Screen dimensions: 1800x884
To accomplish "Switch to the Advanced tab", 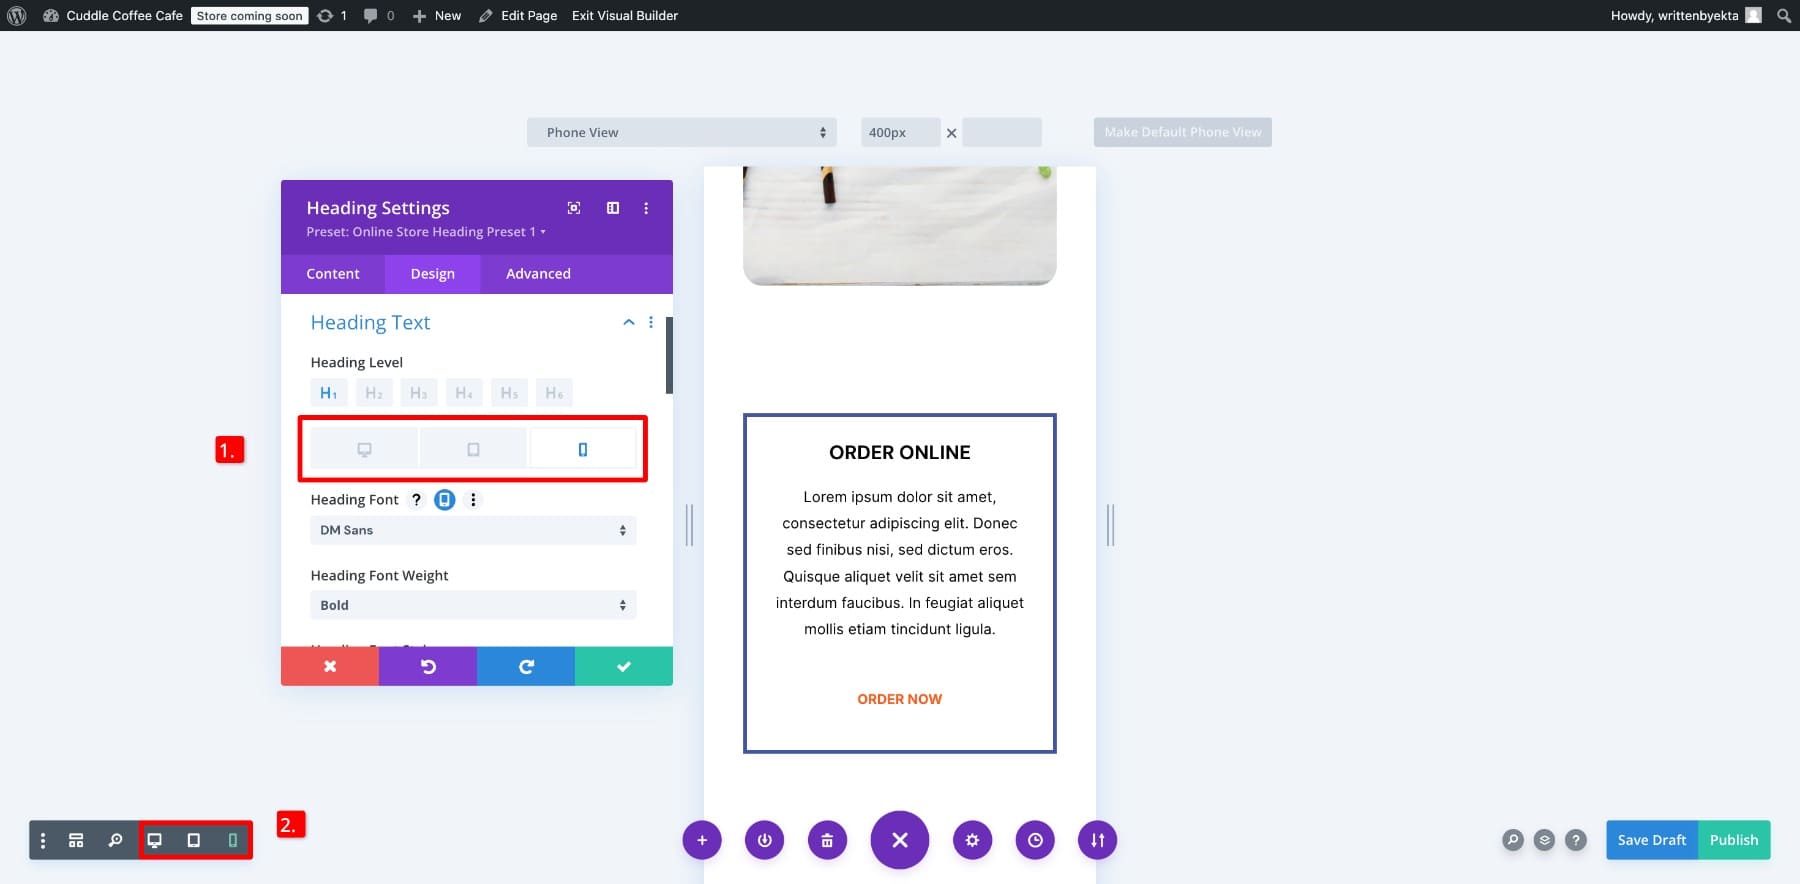I will 538,274.
